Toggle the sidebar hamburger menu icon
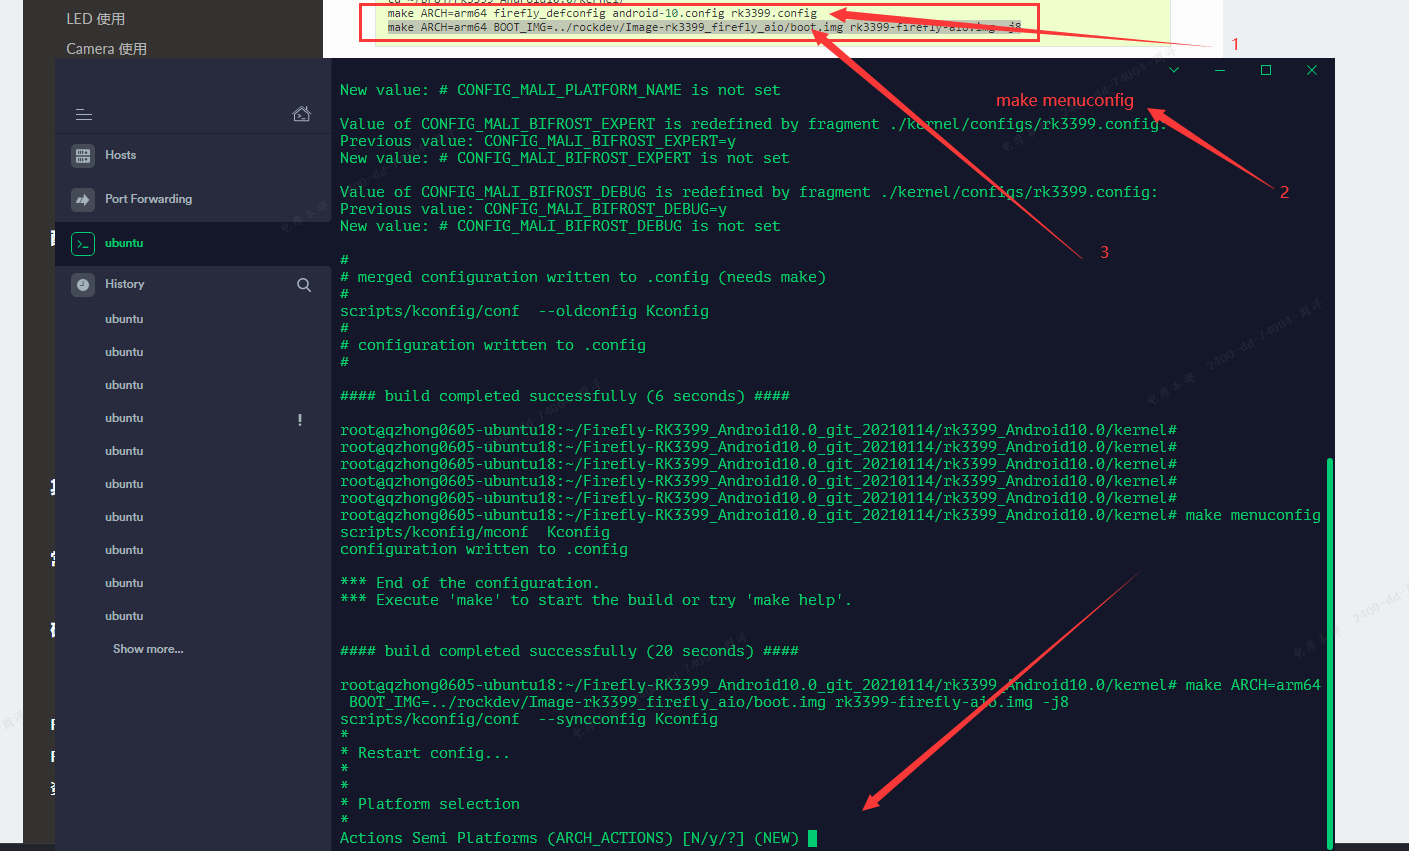The height and width of the screenshot is (851, 1409). point(84,115)
